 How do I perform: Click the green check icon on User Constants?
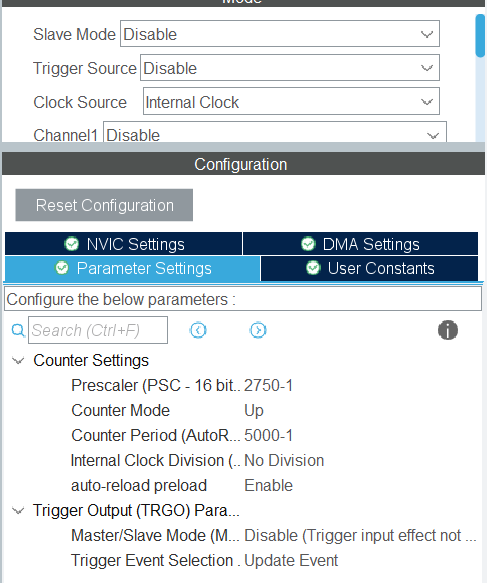[313, 268]
